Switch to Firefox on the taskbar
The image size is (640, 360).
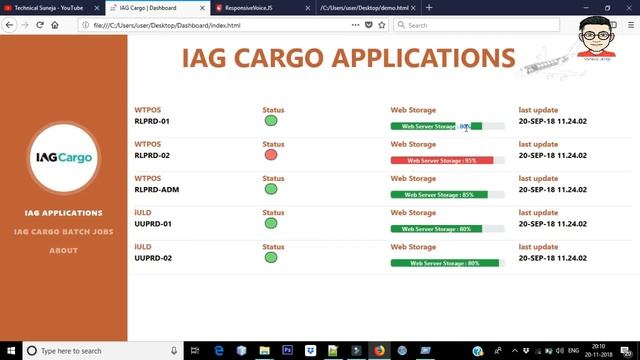[379, 351]
